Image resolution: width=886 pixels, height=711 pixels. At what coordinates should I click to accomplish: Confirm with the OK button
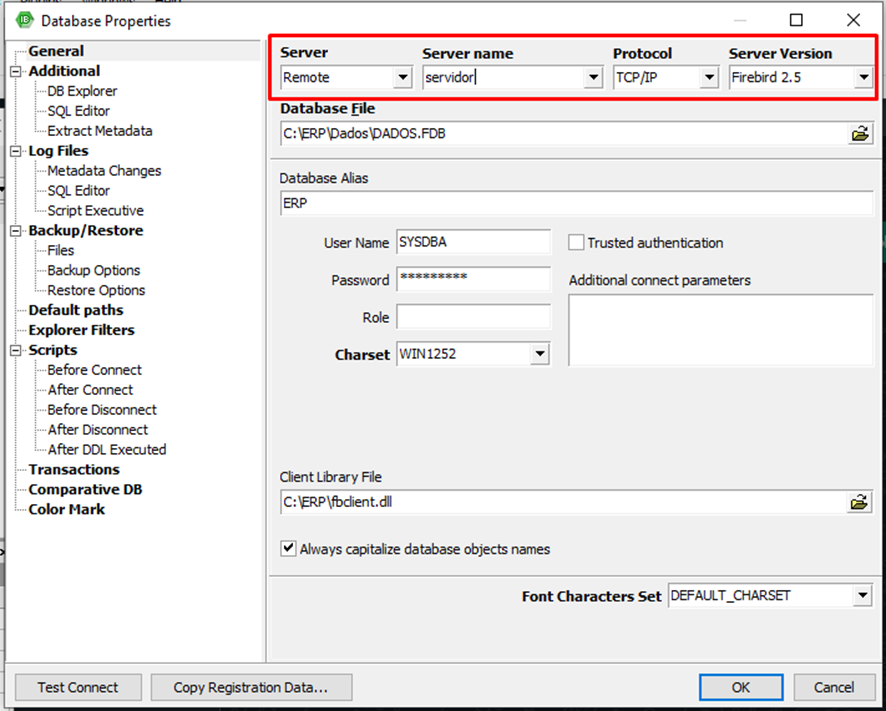(x=741, y=687)
